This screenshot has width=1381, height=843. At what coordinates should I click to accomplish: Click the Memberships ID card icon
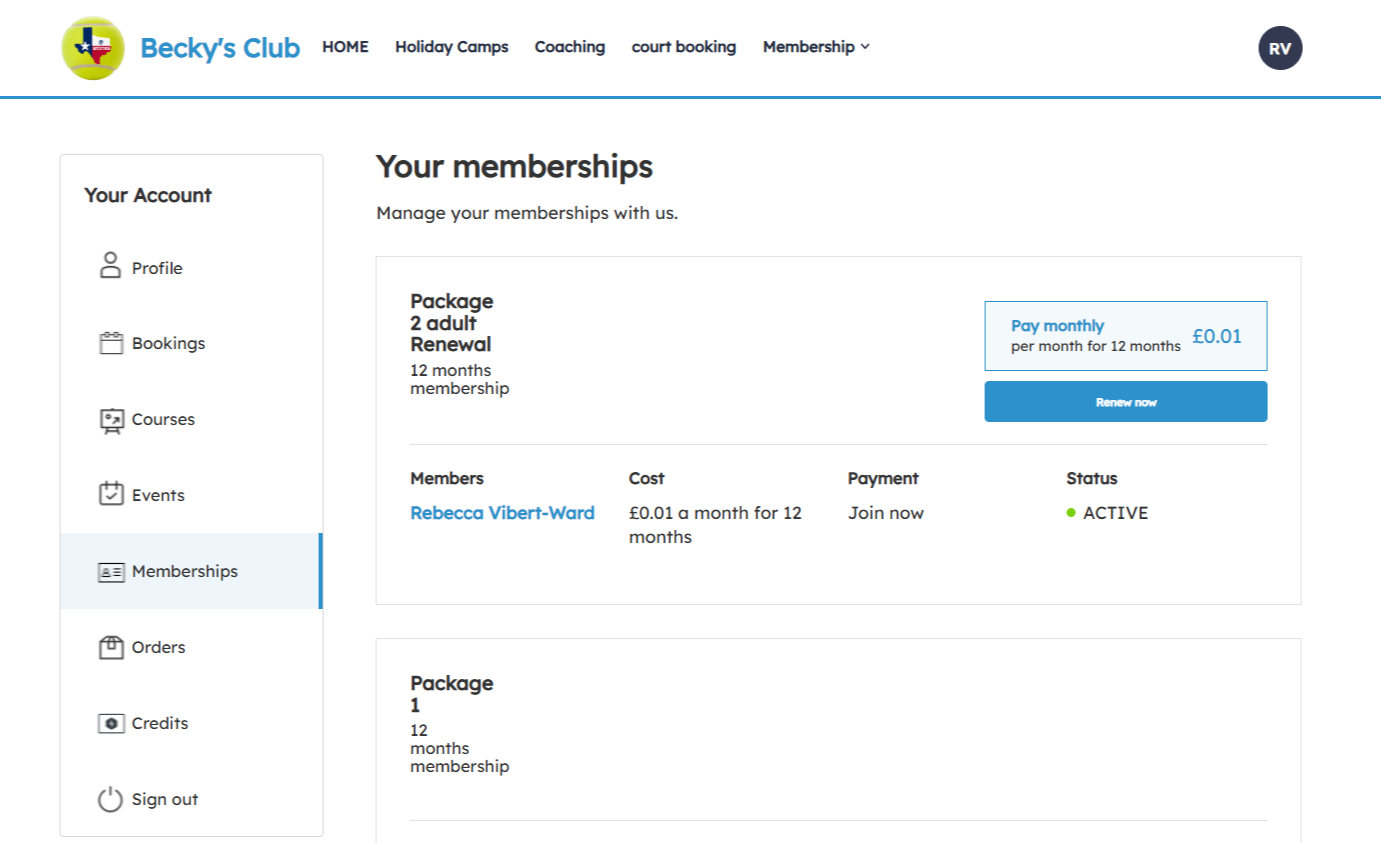(110, 572)
